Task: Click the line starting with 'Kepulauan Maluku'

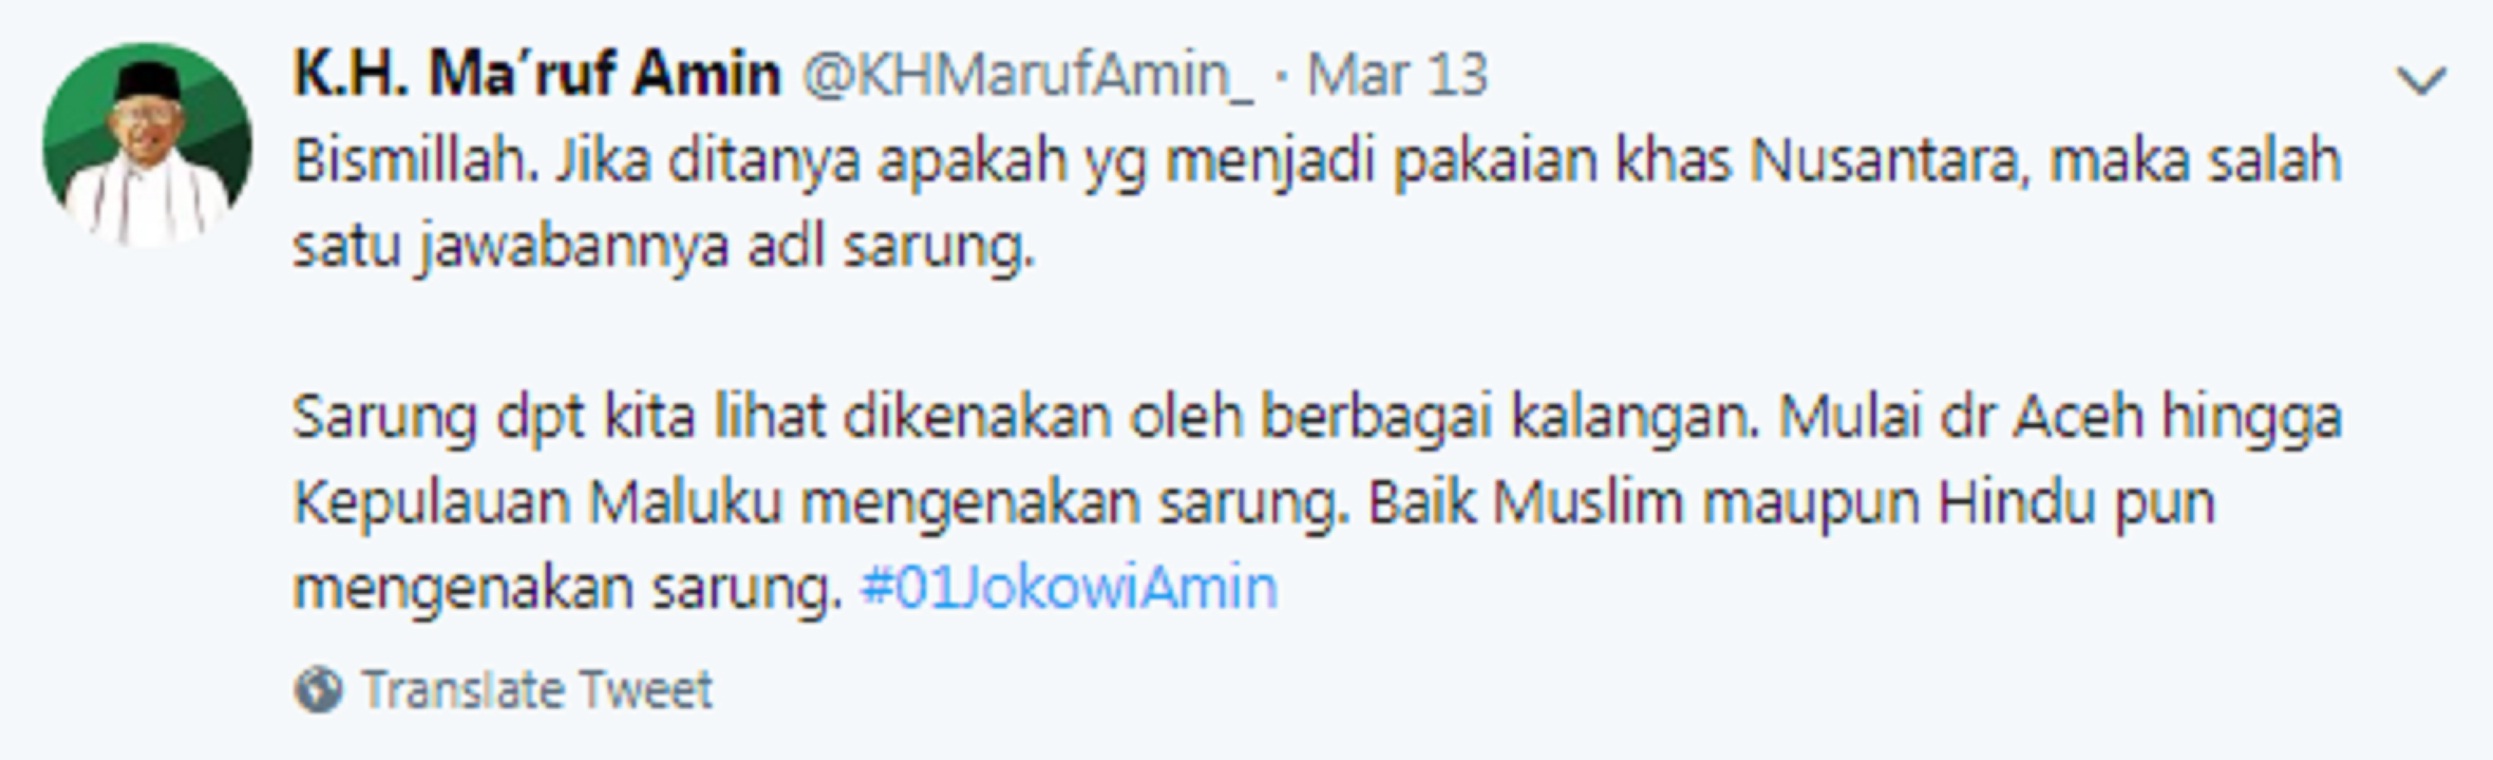Action: pyautogui.click(x=1254, y=503)
